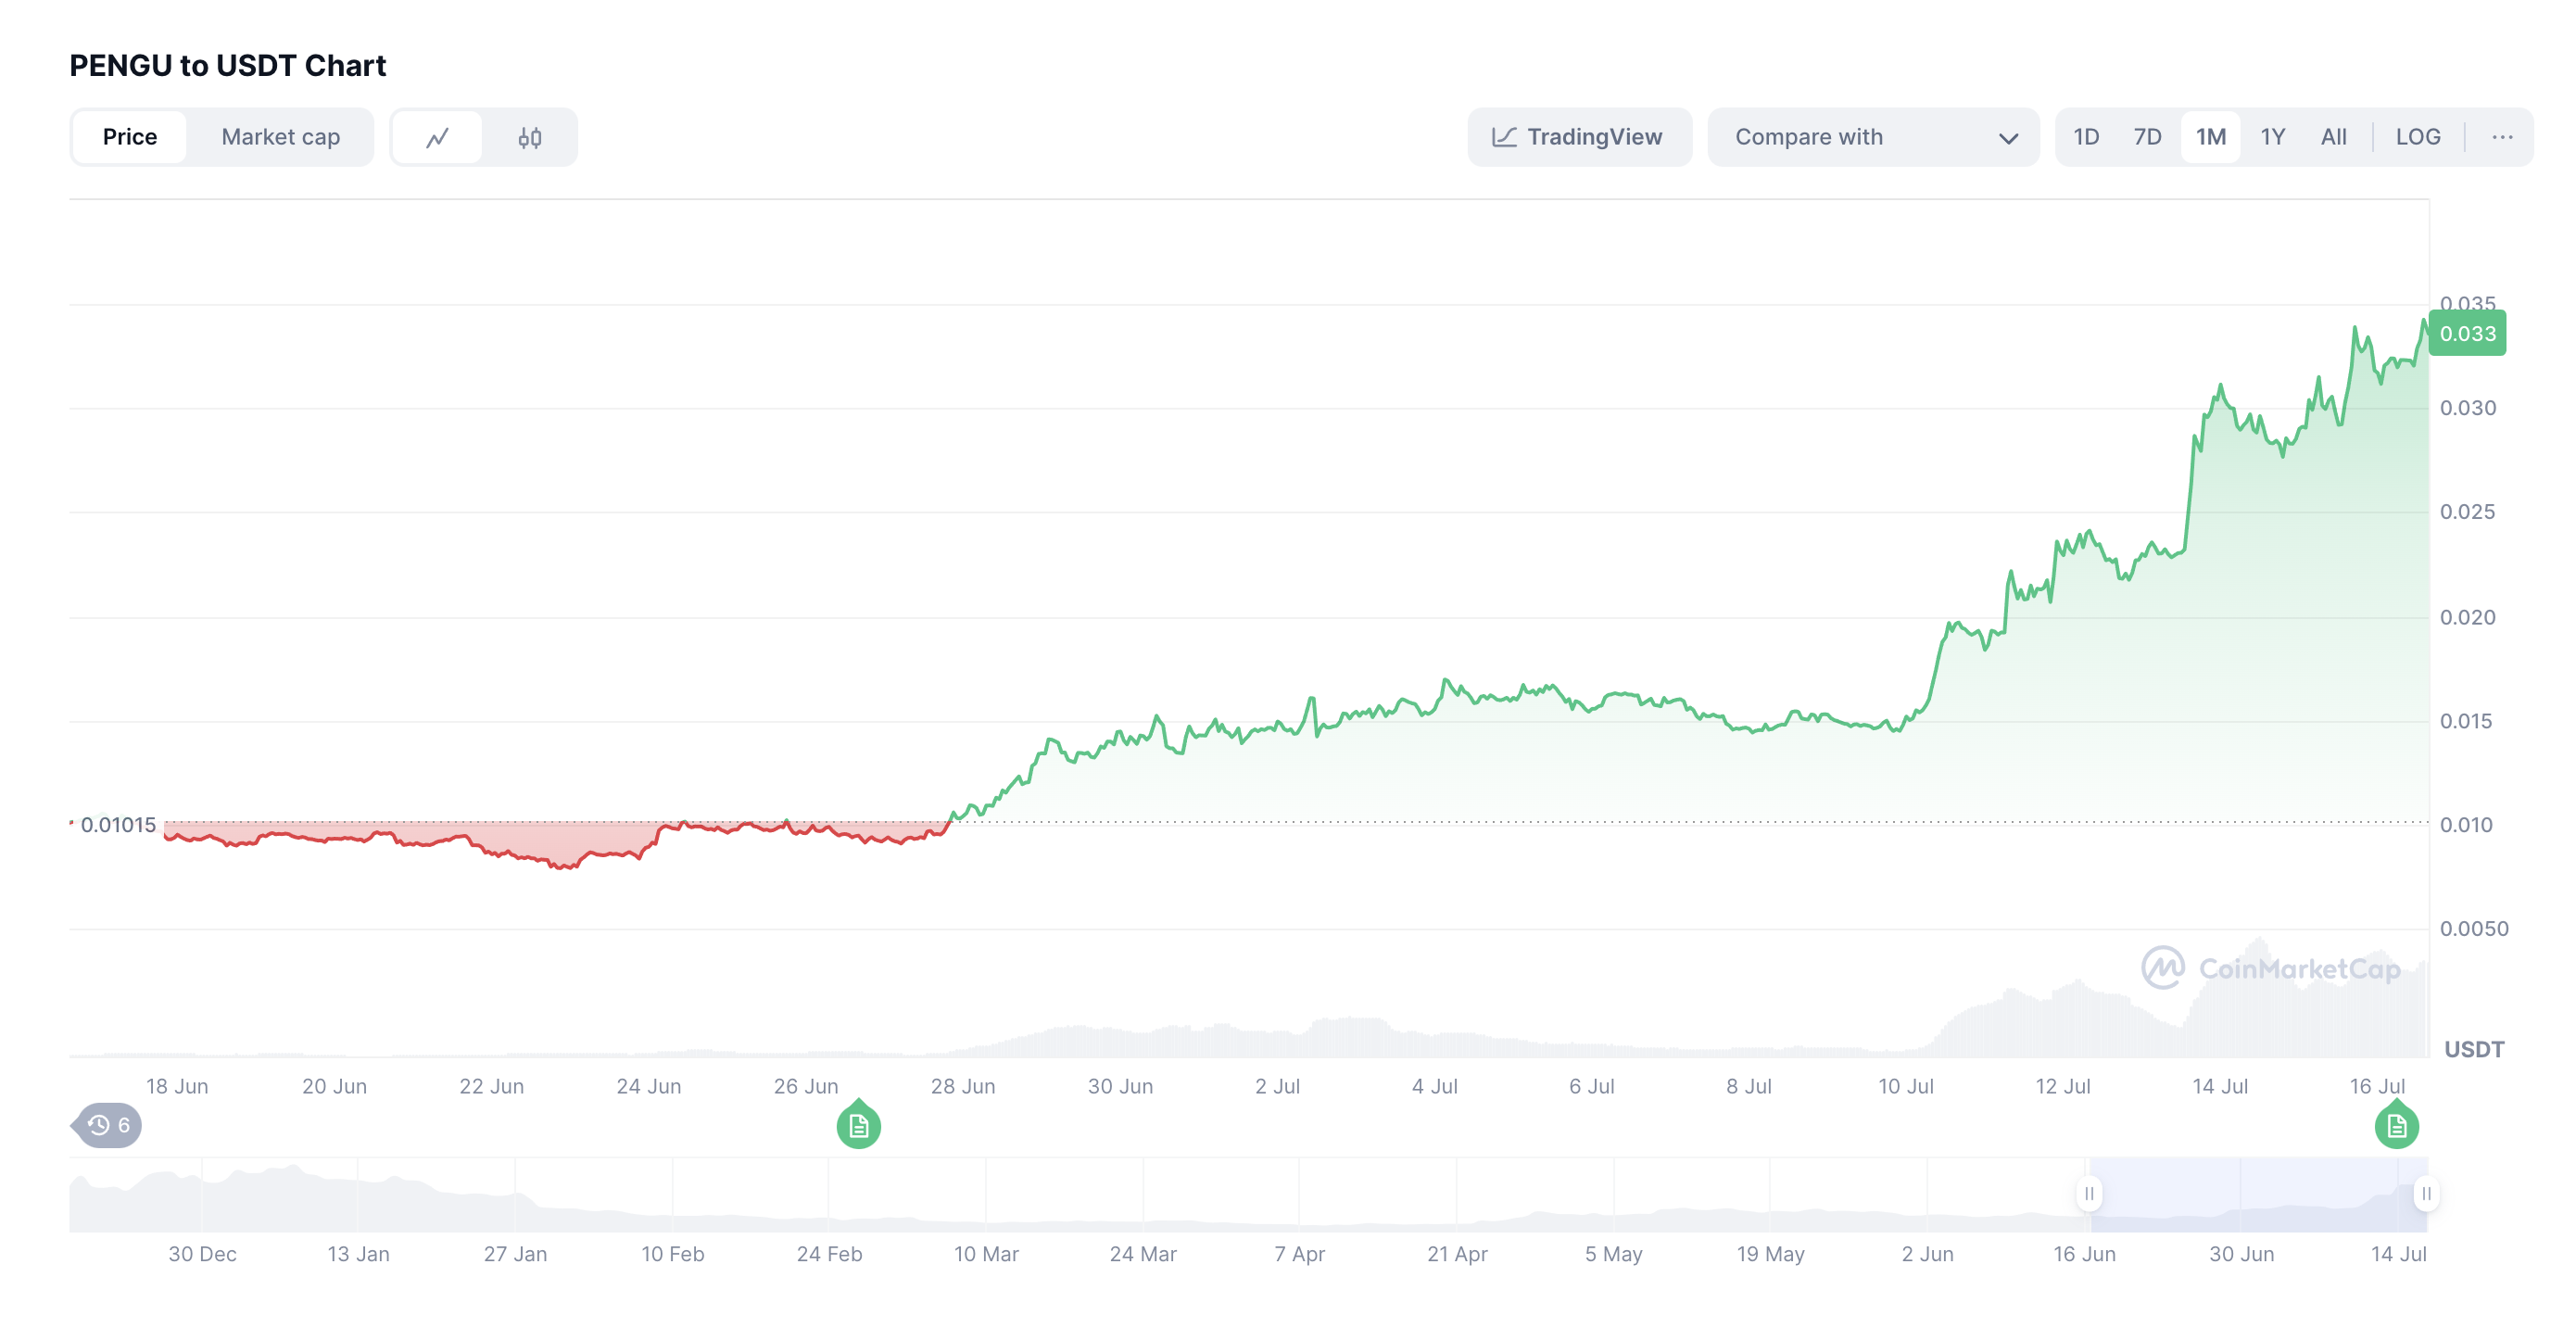Click the 10 Jul date axis label
The image size is (2576, 1340).
1905,1086
